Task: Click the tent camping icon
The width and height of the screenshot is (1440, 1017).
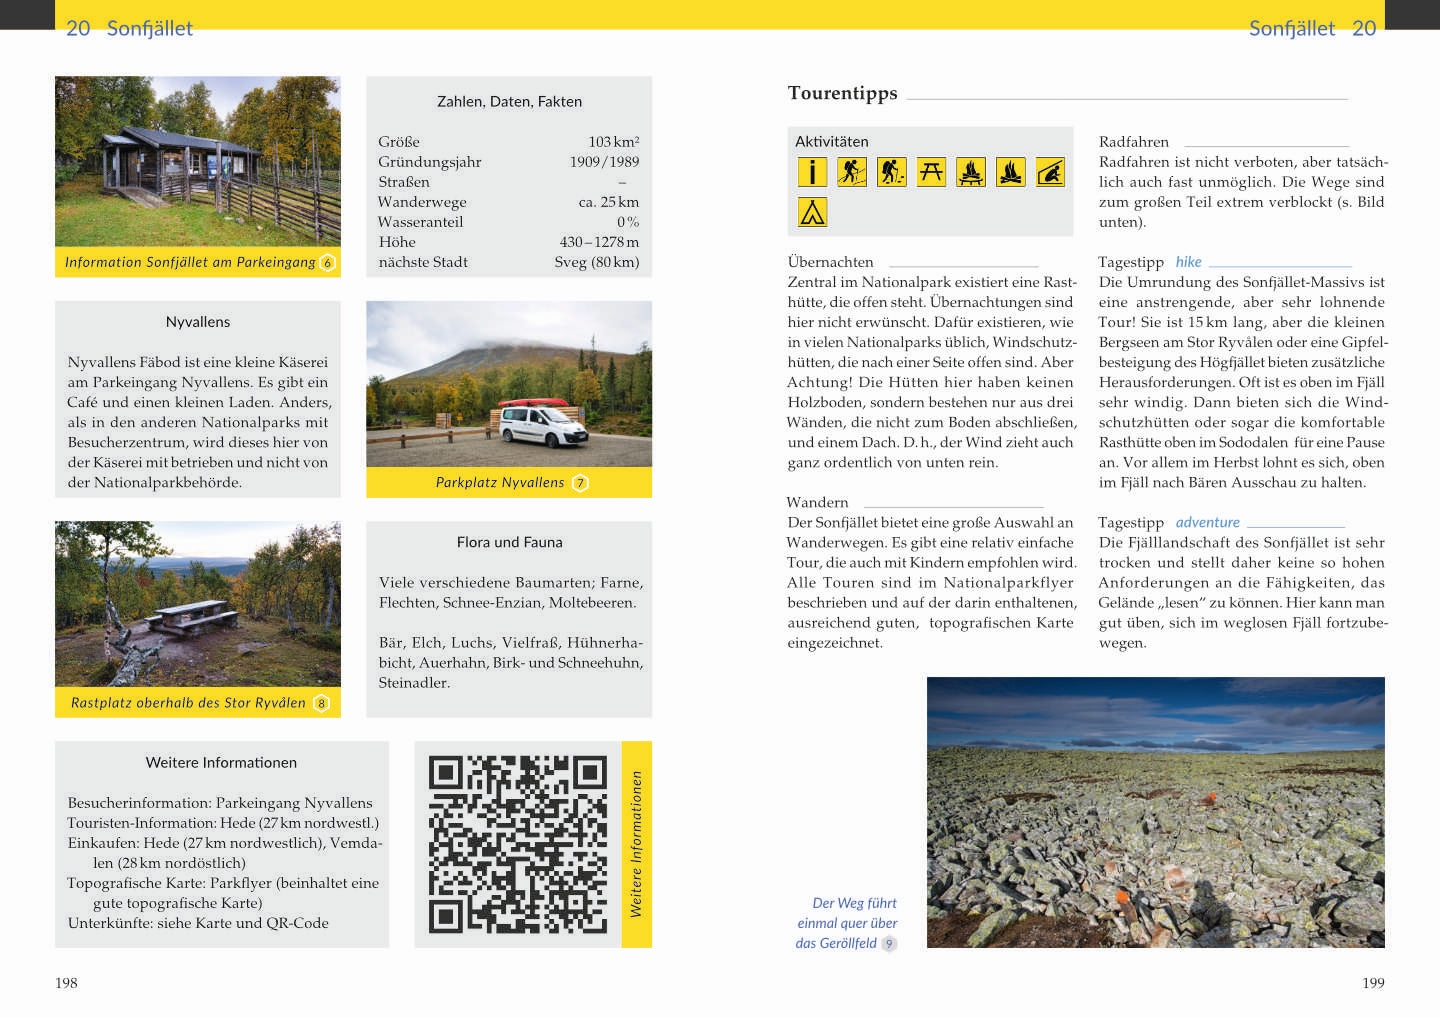Action: 812,212
